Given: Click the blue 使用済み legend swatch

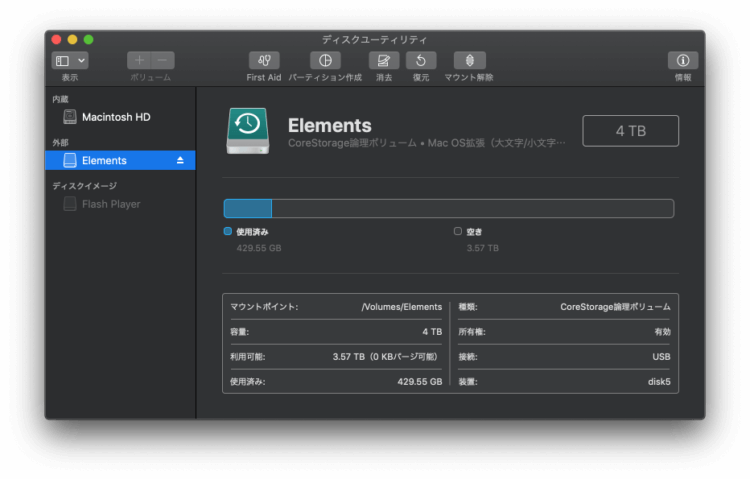Looking at the screenshot, I should pyautogui.click(x=228, y=232).
